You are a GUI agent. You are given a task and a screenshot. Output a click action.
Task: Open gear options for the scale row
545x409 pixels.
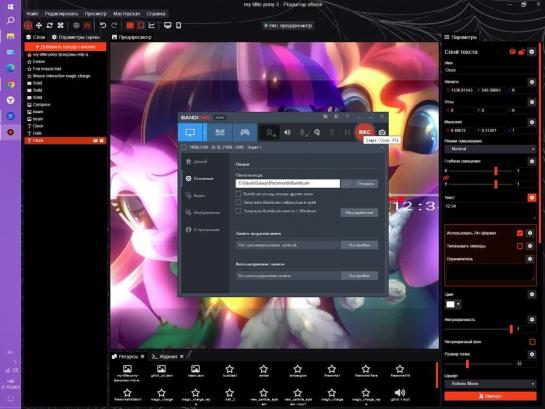point(531,122)
